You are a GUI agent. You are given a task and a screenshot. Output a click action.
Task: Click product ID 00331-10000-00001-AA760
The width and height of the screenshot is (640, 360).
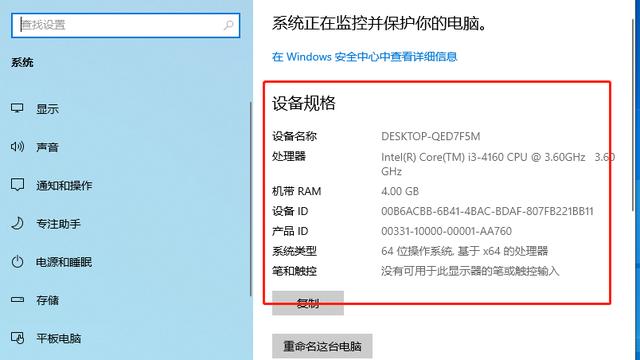pos(447,231)
